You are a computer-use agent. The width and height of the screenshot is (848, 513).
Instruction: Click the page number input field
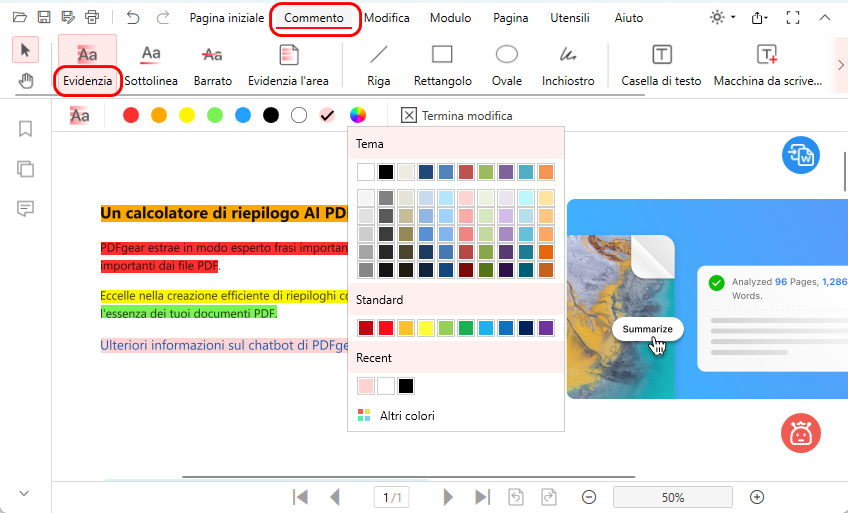392,497
